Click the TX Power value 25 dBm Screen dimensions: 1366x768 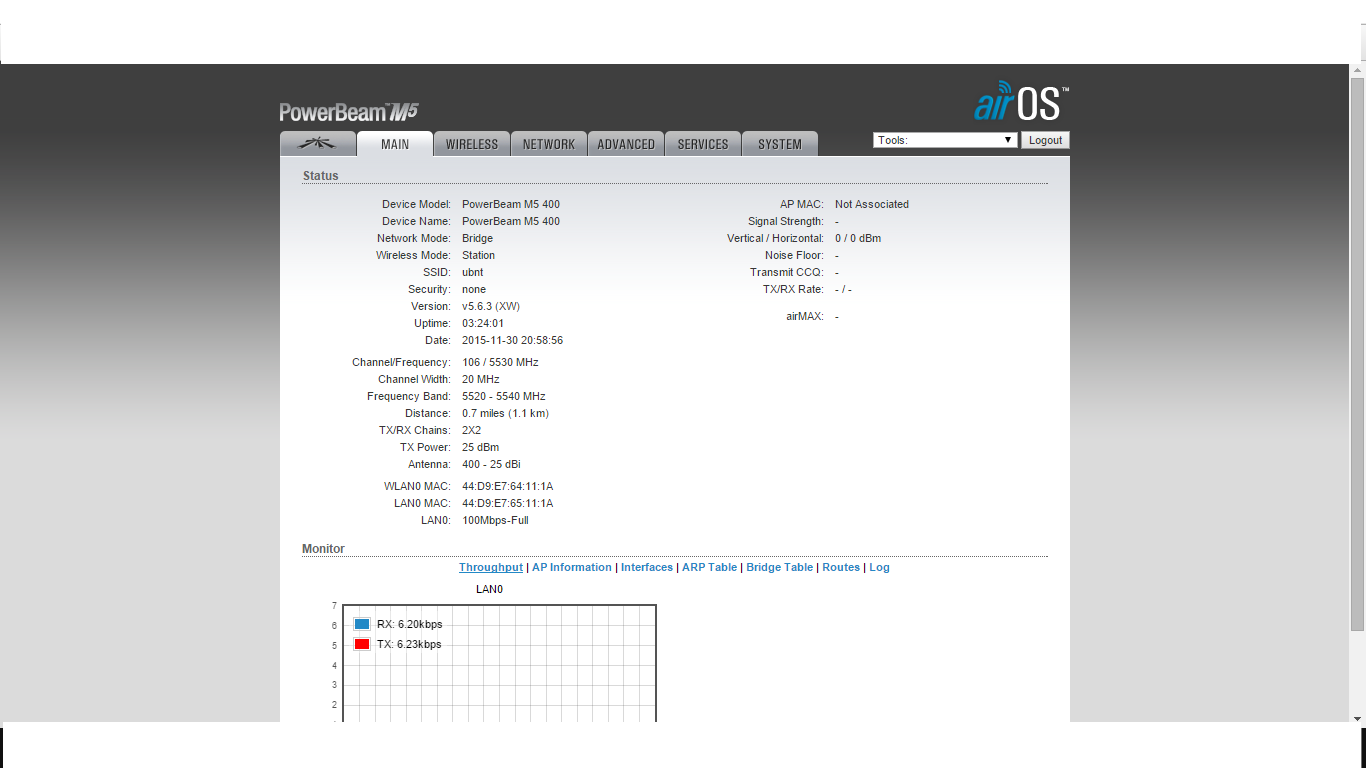pyautogui.click(x=480, y=447)
